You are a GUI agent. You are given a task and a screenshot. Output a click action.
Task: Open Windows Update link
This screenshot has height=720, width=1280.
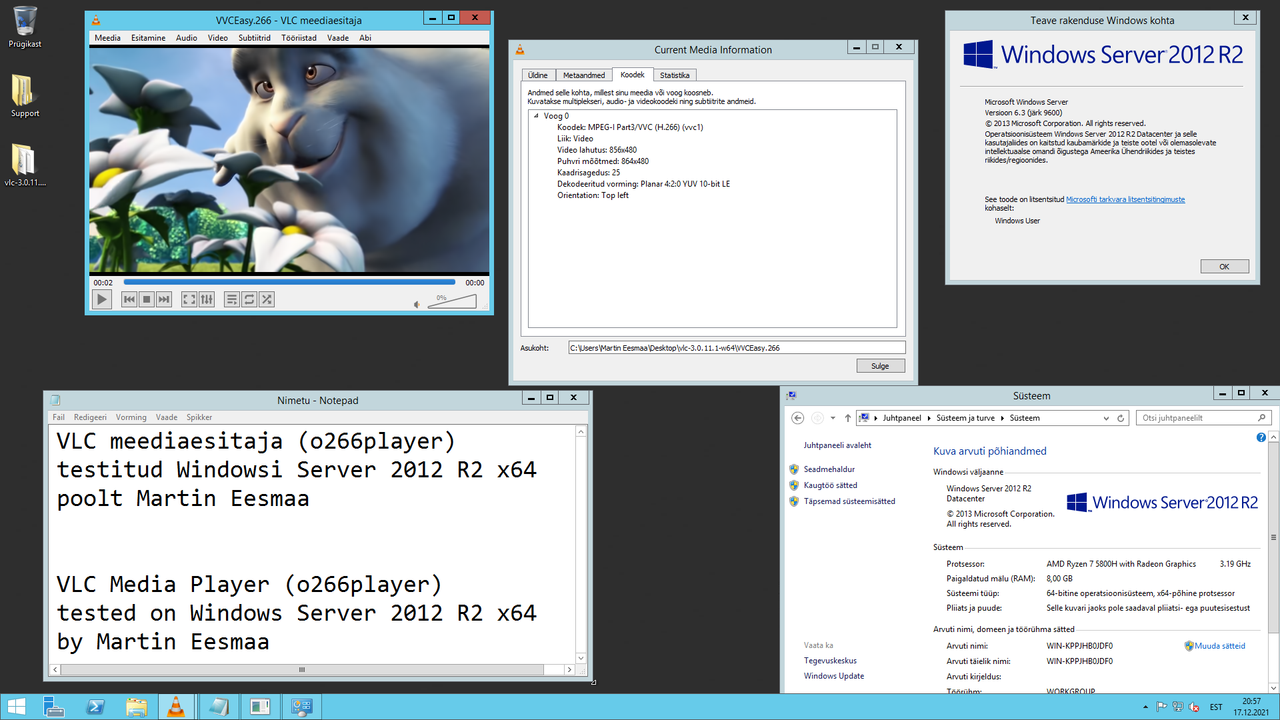[834, 676]
